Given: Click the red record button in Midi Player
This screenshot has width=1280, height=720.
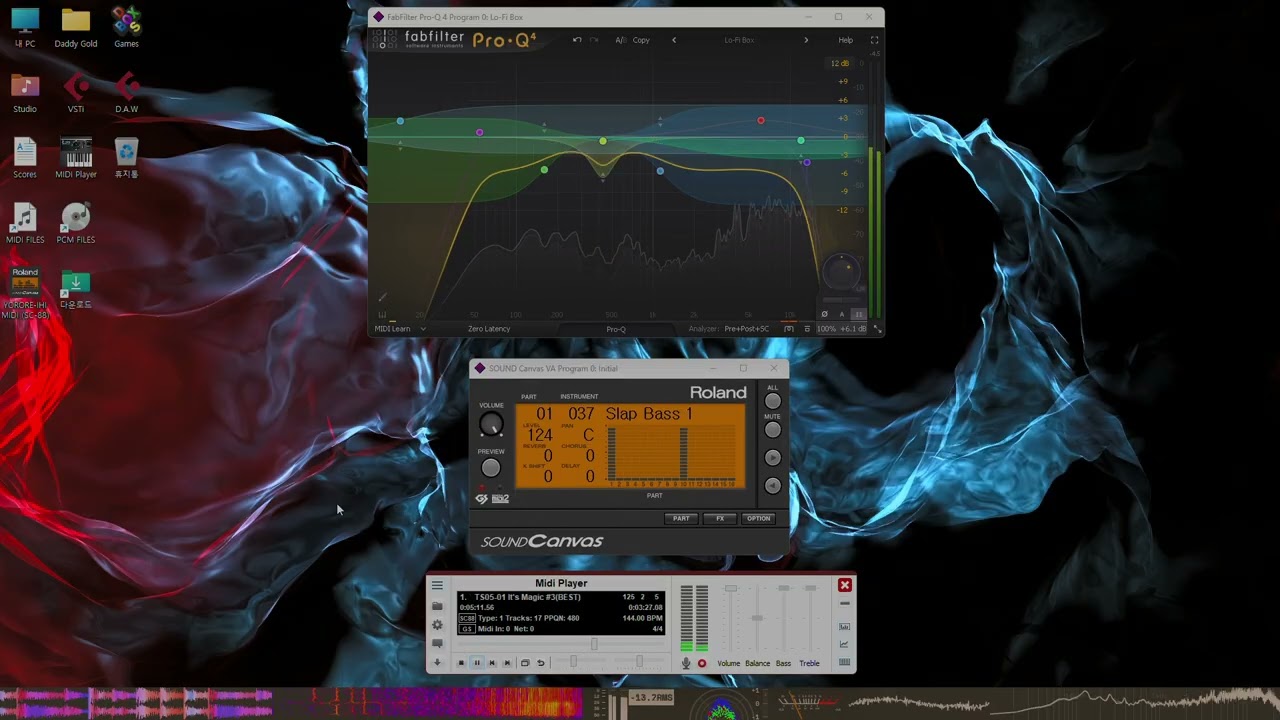Looking at the screenshot, I should (701, 663).
